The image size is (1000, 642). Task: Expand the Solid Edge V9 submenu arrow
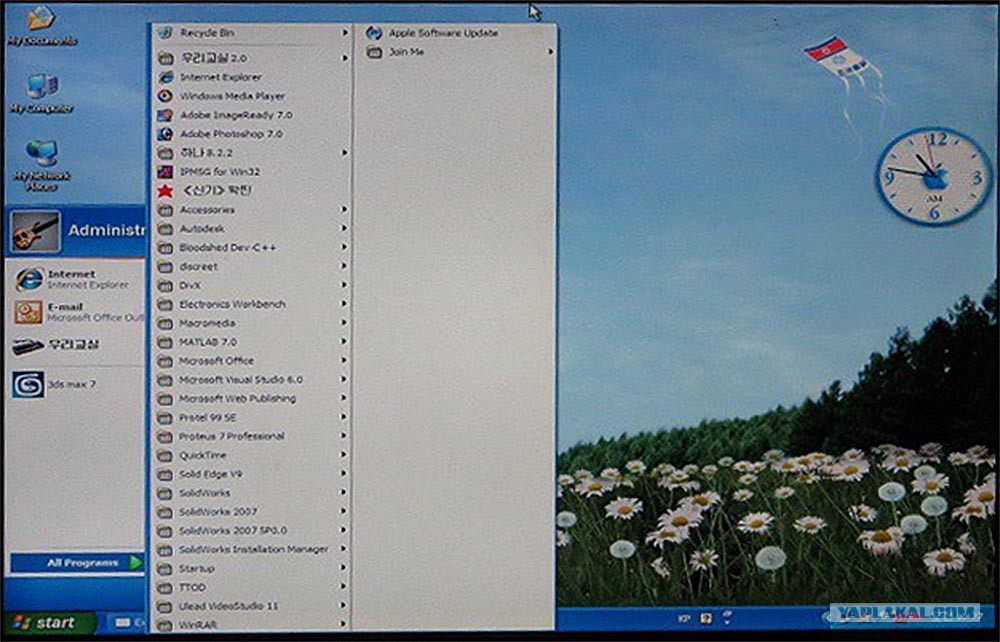coord(344,474)
